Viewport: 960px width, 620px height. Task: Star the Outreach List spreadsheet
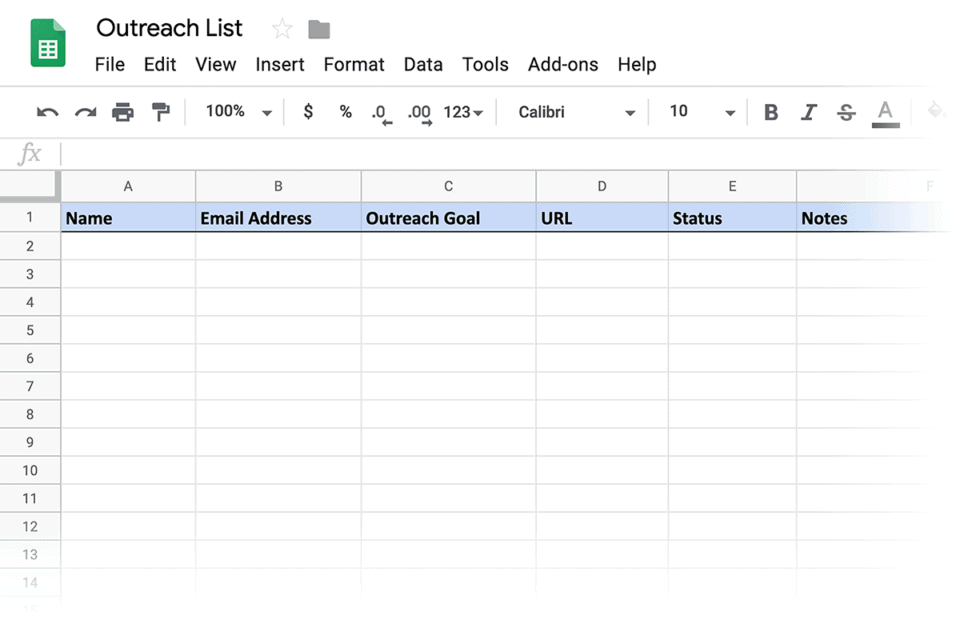click(x=281, y=28)
